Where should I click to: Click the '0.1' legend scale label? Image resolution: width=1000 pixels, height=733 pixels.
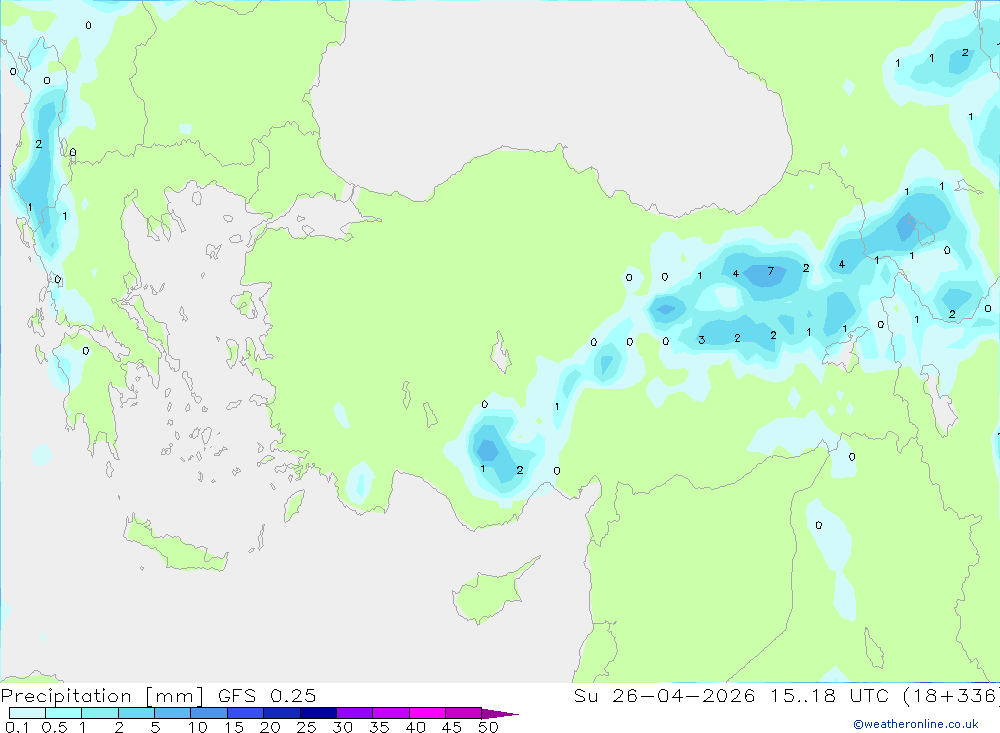(x=17, y=727)
